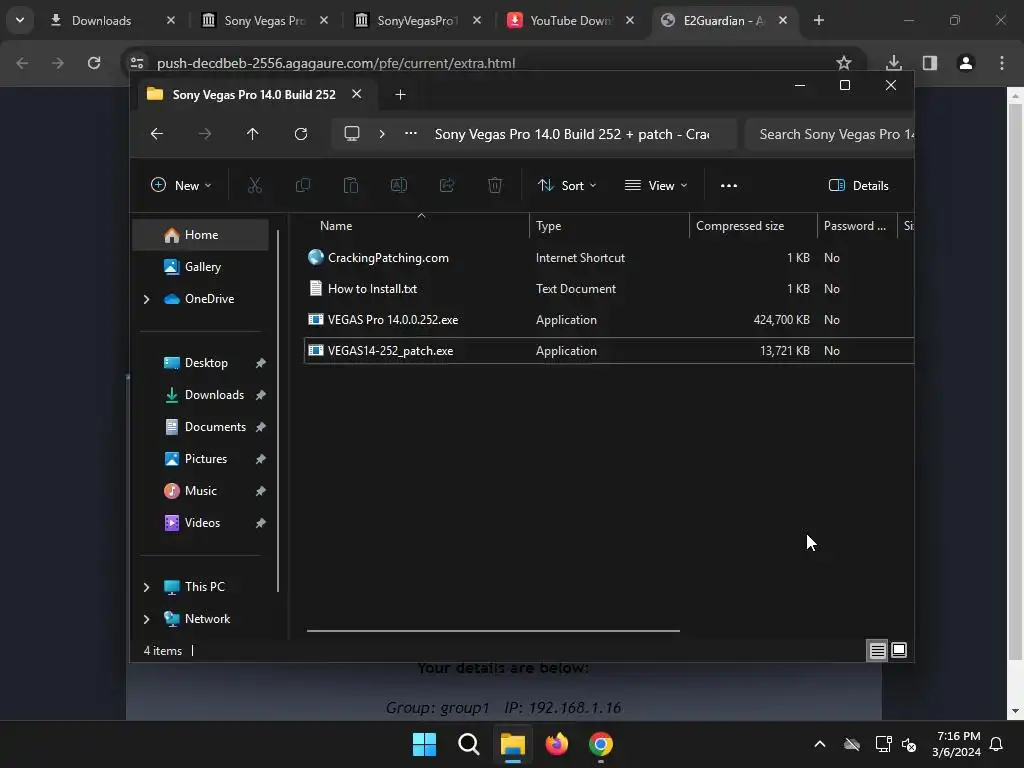Expand This PC tree node
This screenshot has width=1024, height=768.
pyautogui.click(x=146, y=587)
